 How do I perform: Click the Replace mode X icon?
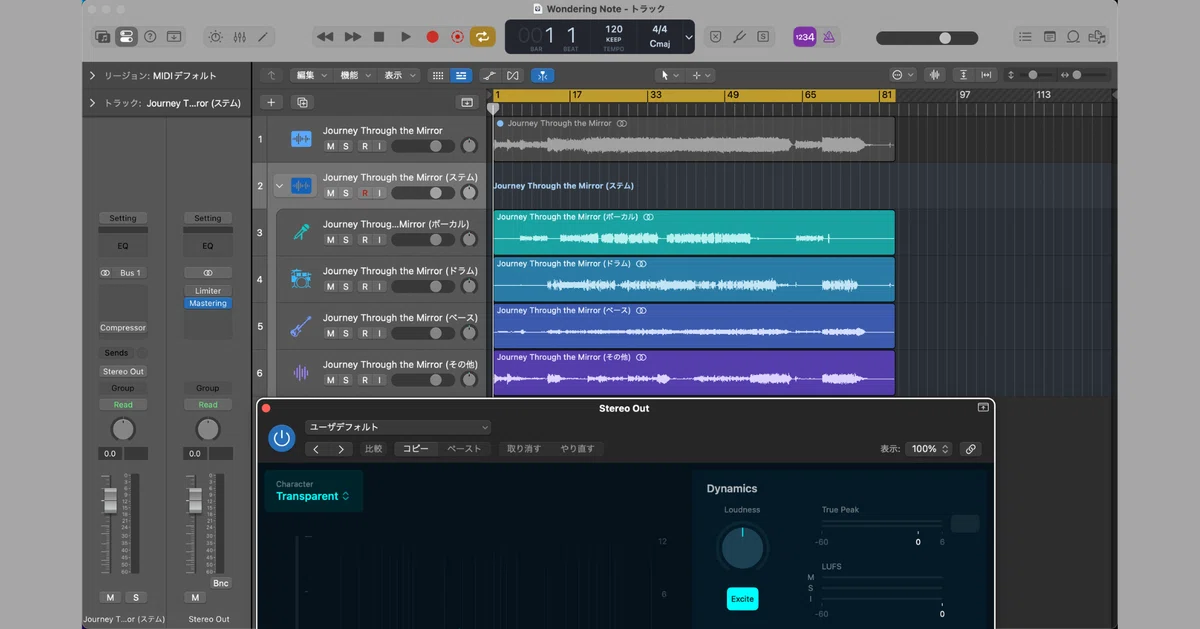716,37
